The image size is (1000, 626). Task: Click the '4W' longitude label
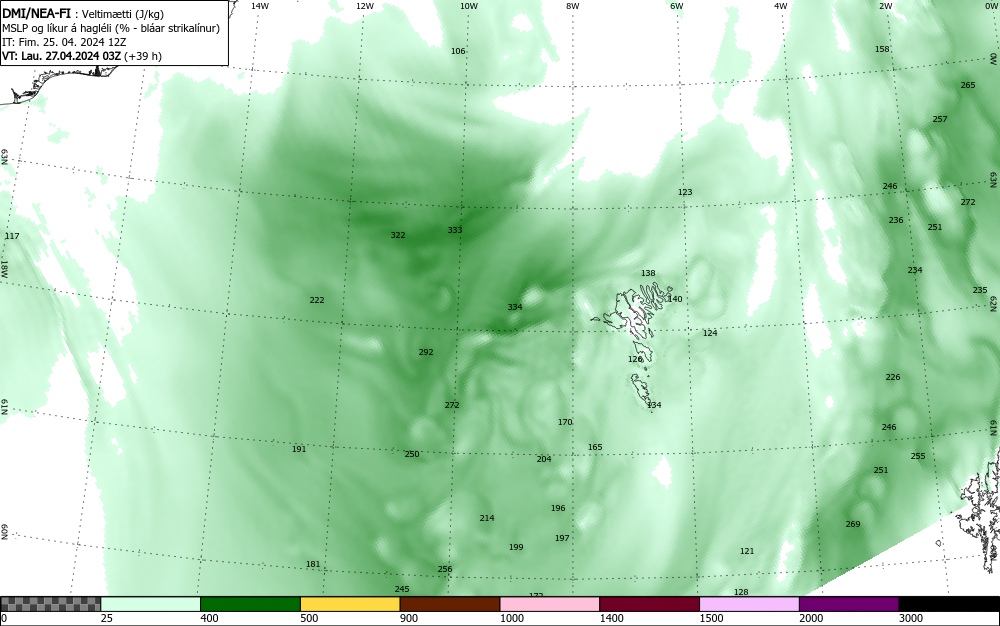pos(781,6)
